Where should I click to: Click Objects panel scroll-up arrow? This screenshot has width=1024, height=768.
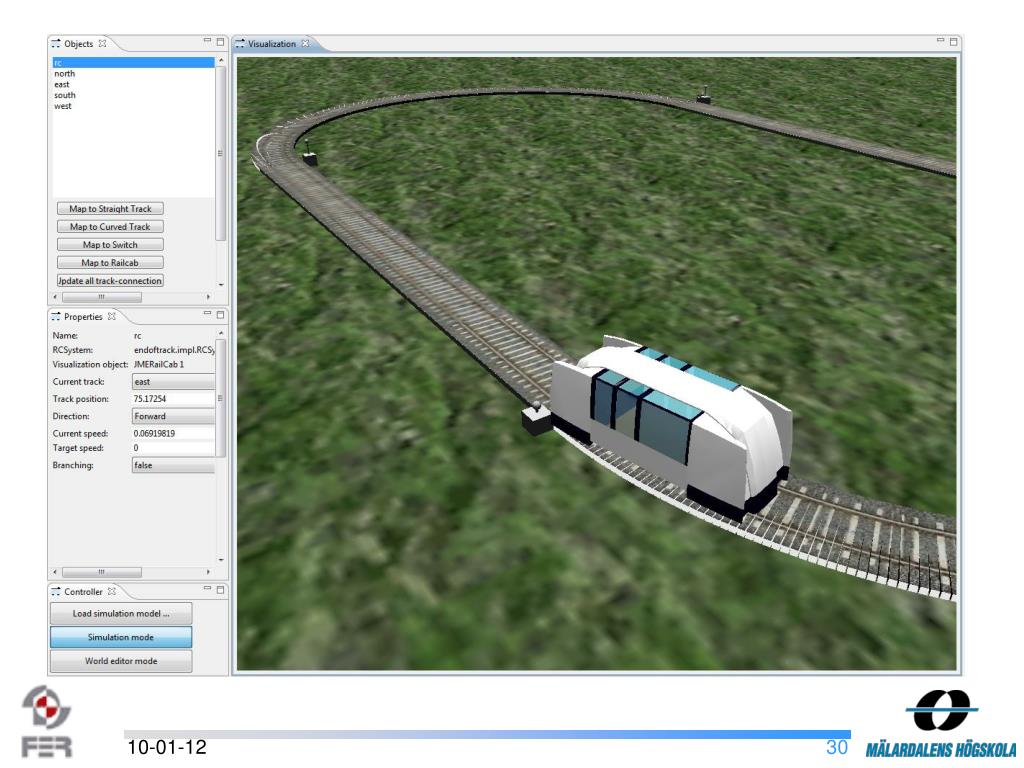click(221, 60)
